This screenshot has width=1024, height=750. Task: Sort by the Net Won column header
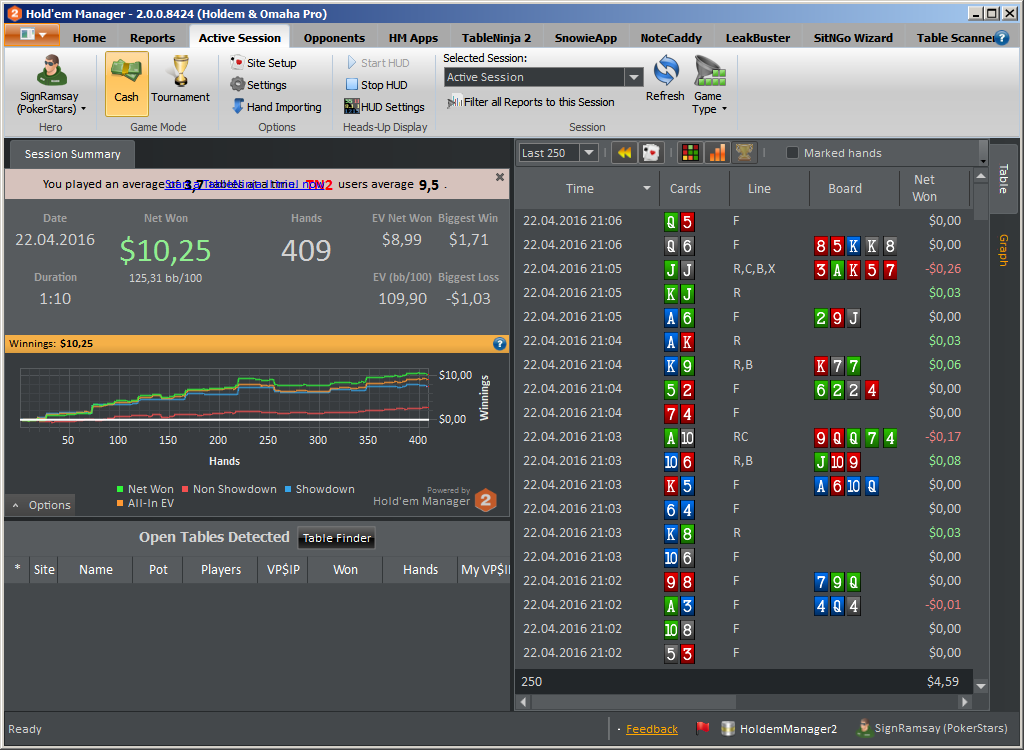pyautogui.click(x=934, y=188)
